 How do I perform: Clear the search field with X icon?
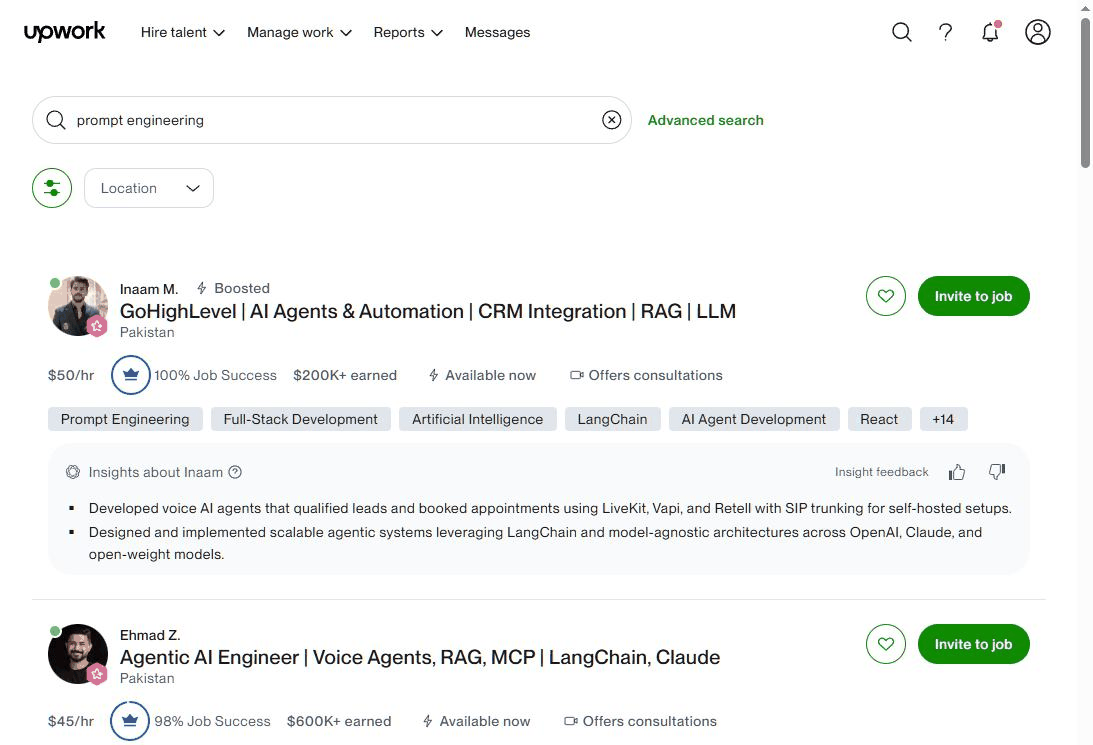[611, 120]
